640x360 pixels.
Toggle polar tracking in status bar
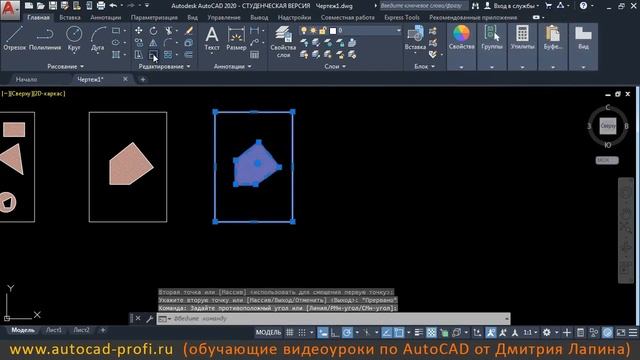tap(347, 333)
